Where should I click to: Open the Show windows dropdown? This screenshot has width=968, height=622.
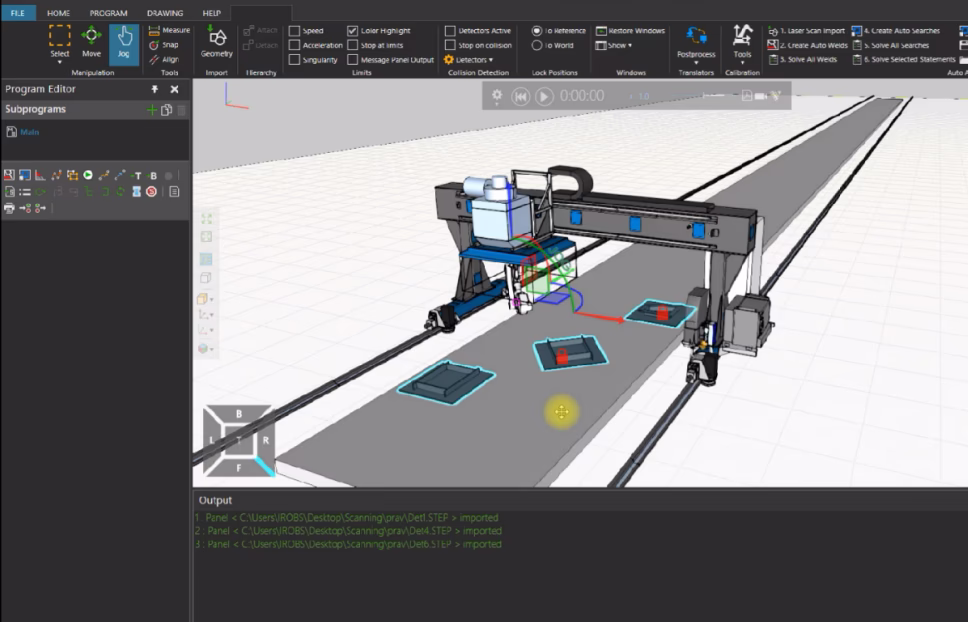614,45
